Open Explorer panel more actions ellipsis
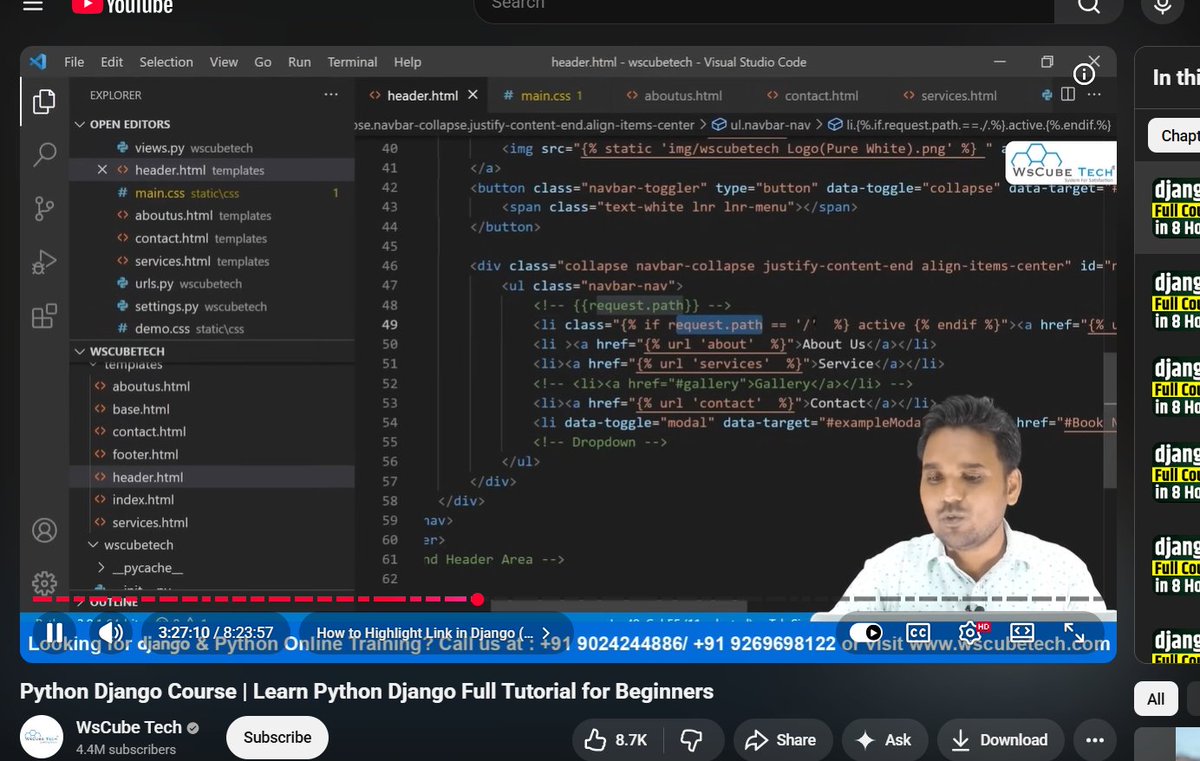Viewport: 1200px width, 761px height. tap(331, 95)
